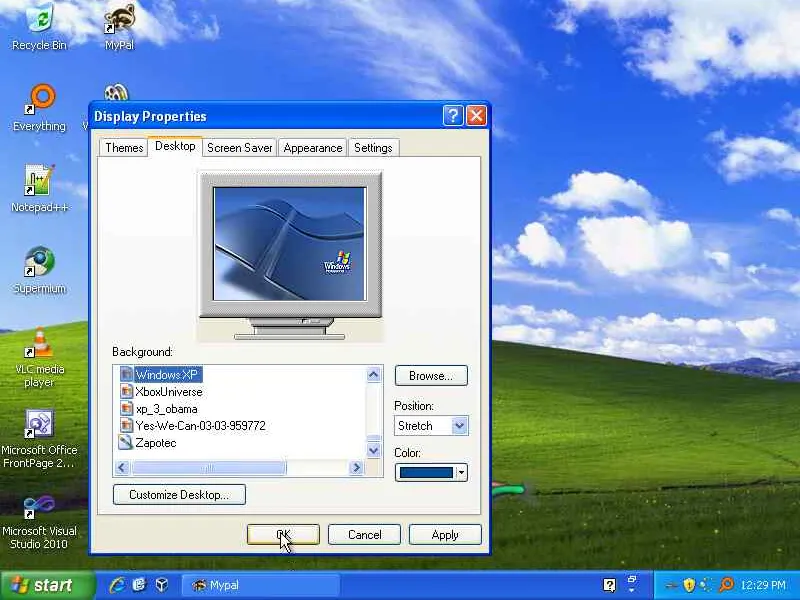
Task: Click Customize Desktop... button
Action: coord(179,495)
